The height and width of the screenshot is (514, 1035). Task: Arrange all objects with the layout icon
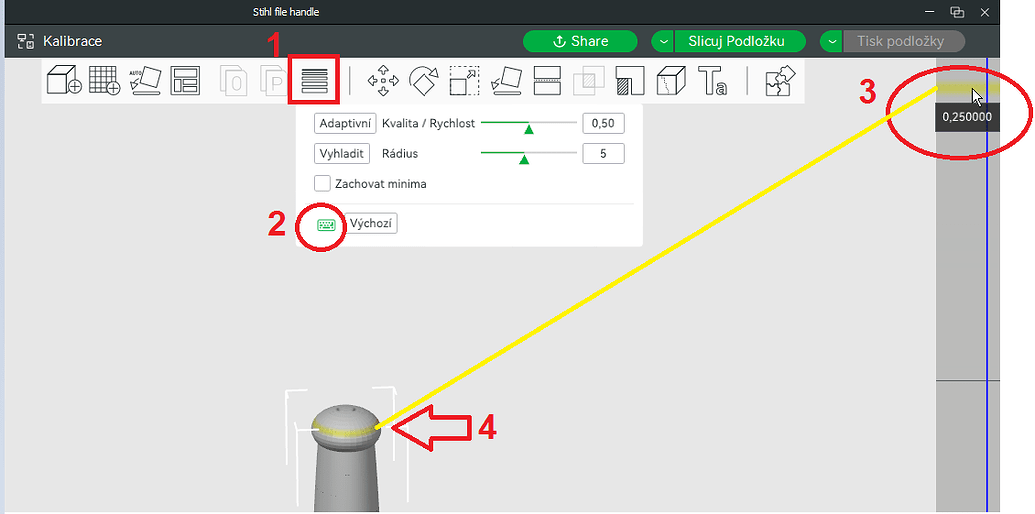[185, 80]
